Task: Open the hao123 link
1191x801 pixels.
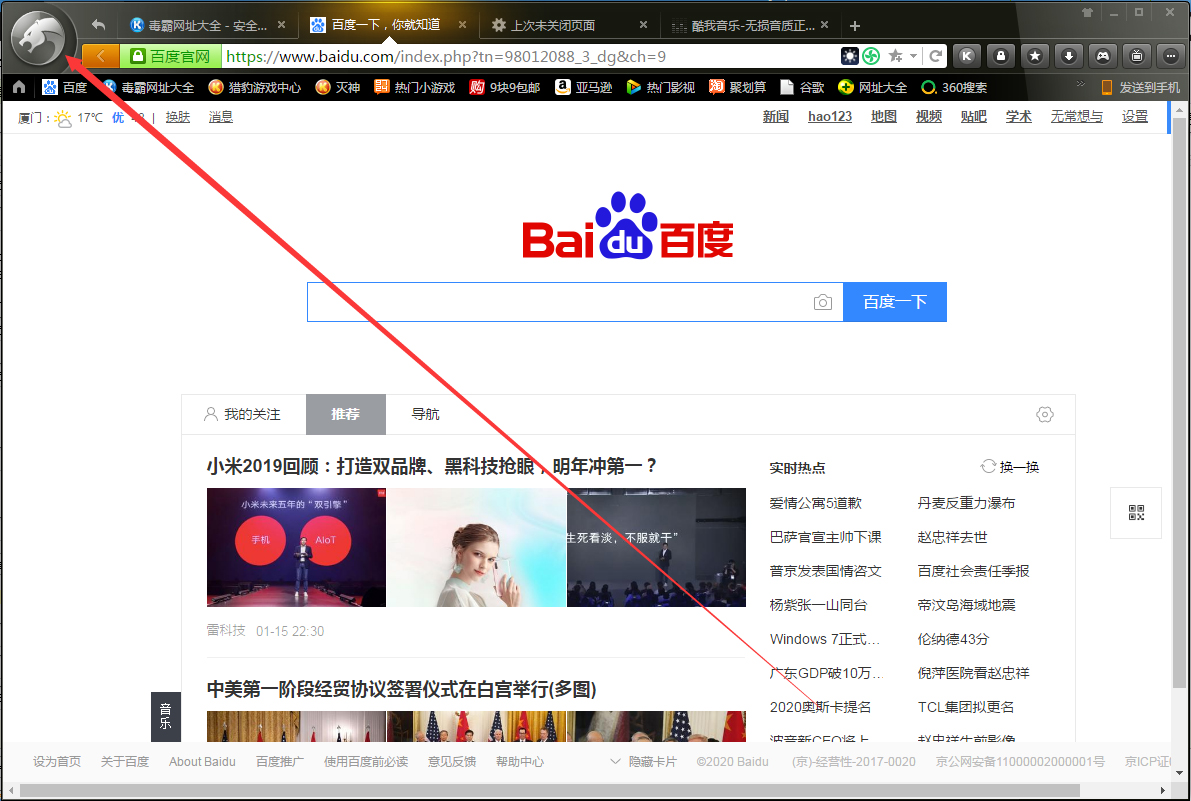Action: pos(829,116)
